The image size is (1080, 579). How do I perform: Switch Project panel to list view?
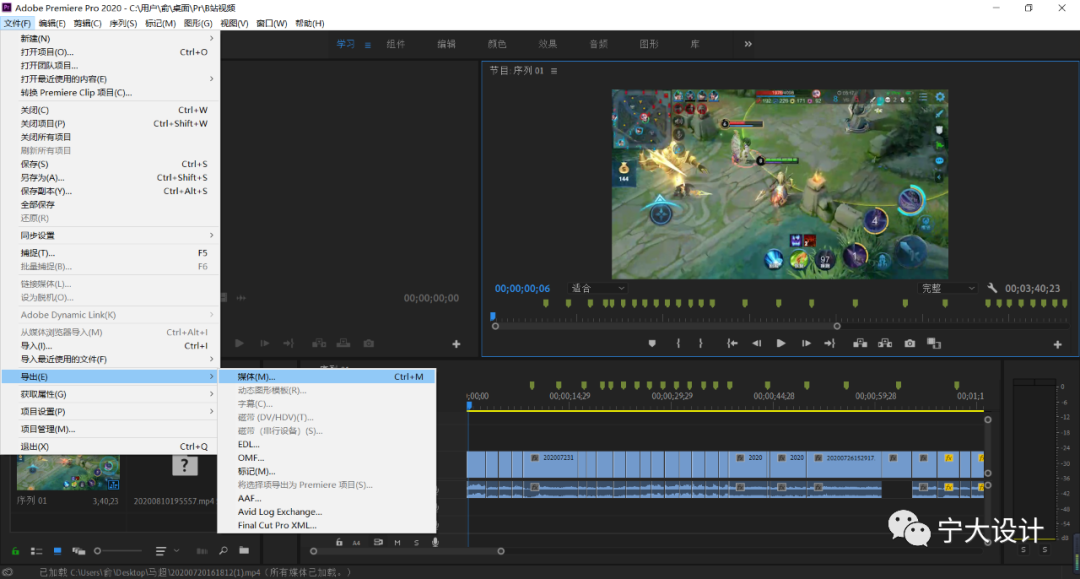[37, 551]
